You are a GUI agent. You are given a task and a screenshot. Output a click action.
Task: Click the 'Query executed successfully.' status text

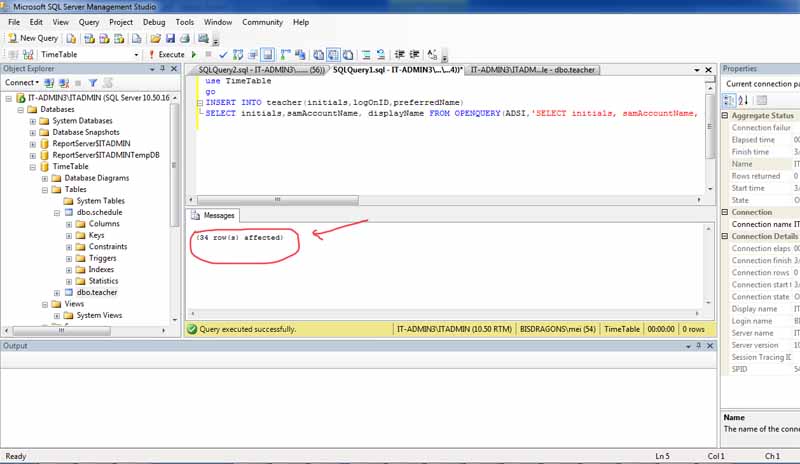[247, 329]
